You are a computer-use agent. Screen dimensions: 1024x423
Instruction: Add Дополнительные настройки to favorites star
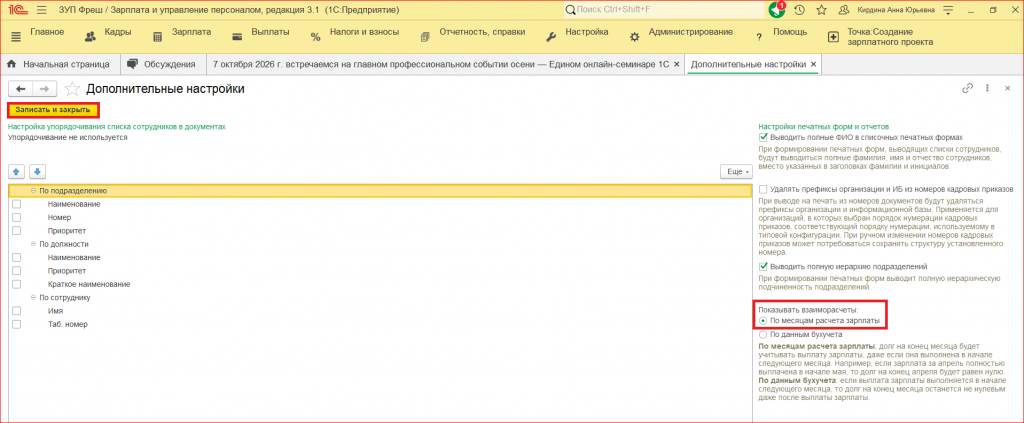coord(72,89)
